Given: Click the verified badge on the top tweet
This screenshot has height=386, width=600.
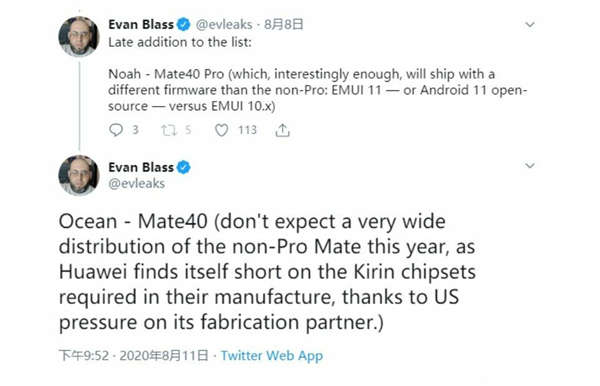Looking at the screenshot, I should (183, 25).
